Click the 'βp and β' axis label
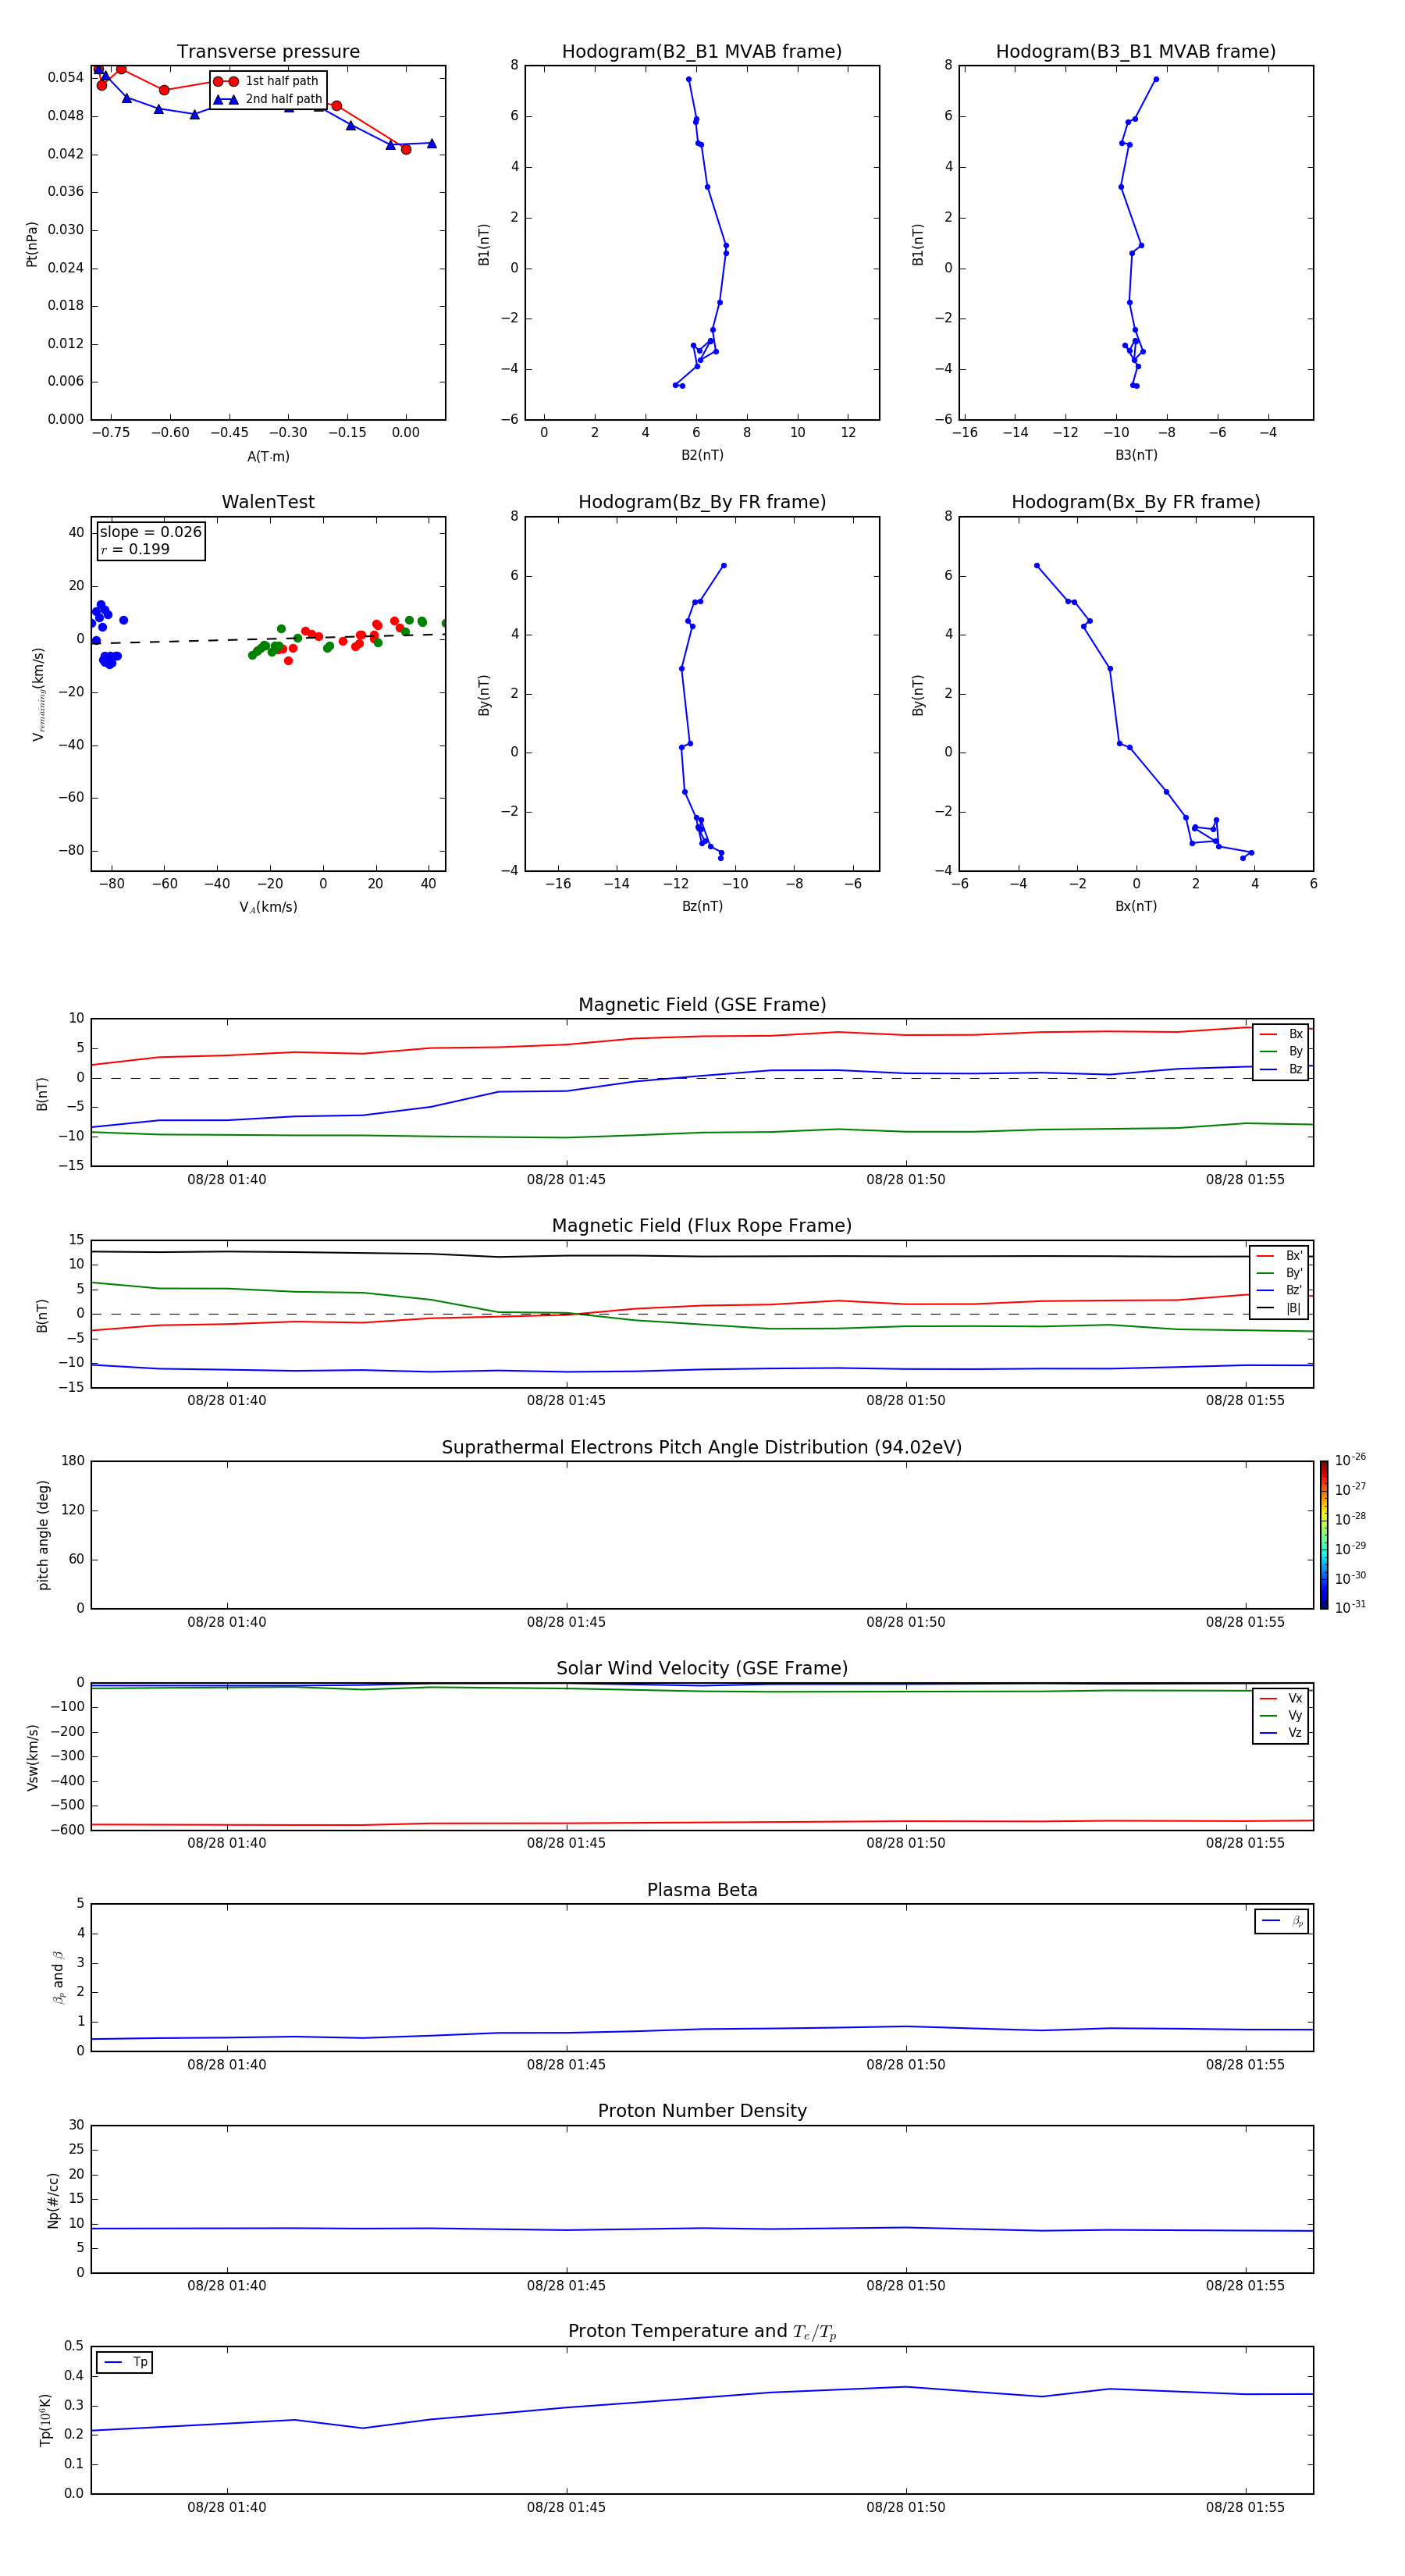 pyautogui.click(x=58, y=1977)
